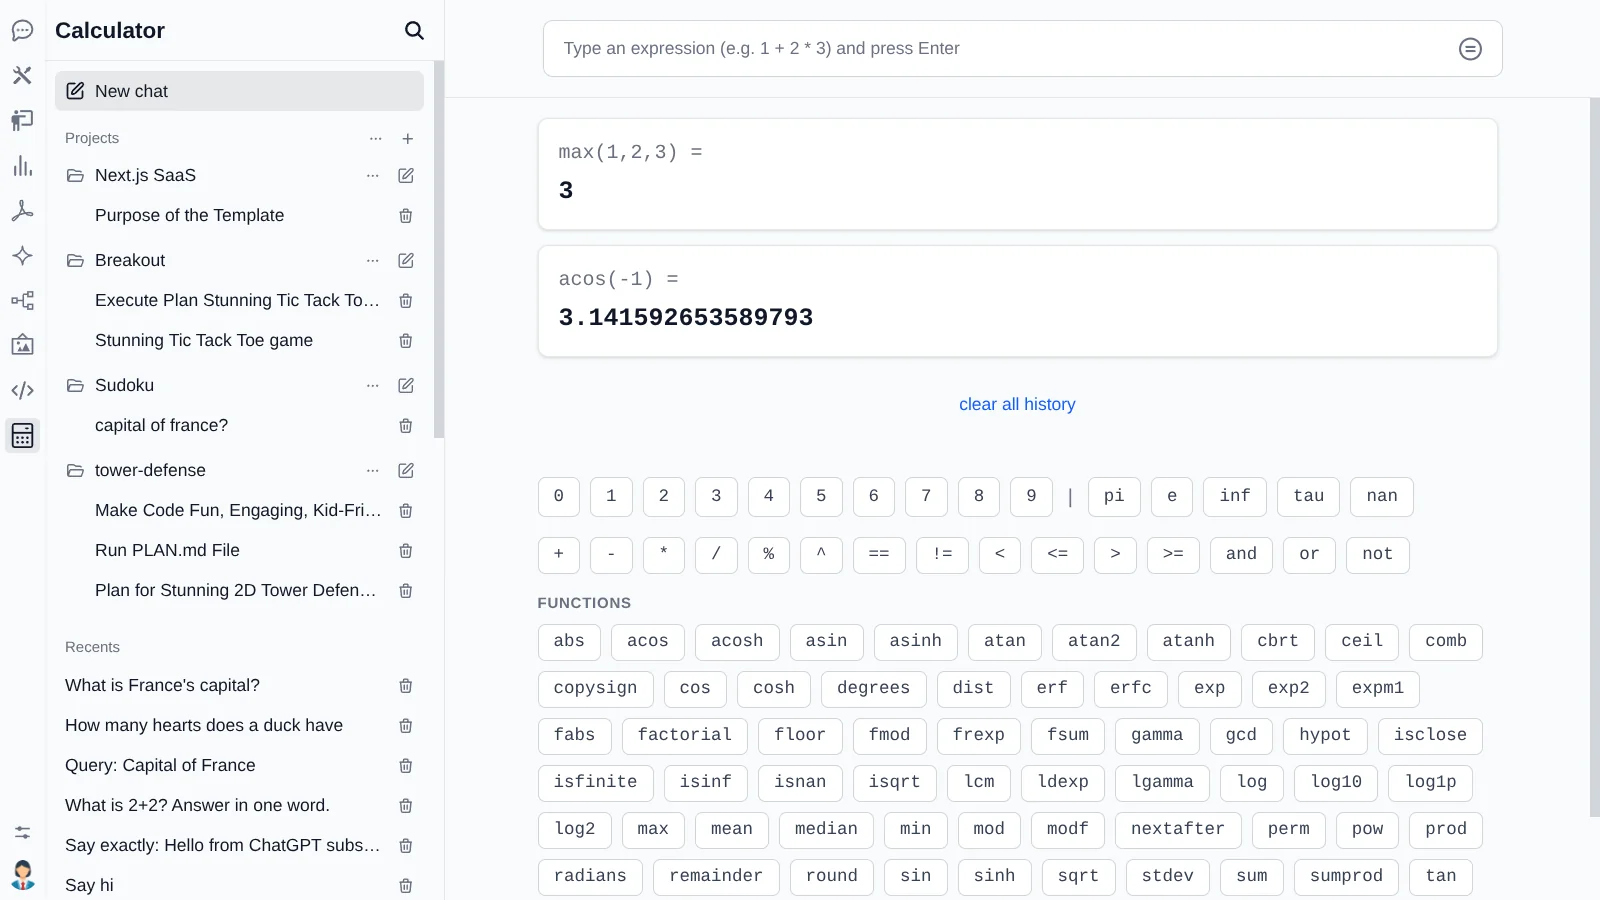Image resolution: width=1600 pixels, height=900 pixels.
Task: Click the plus icon to add a project
Action: [x=408, y=139]
